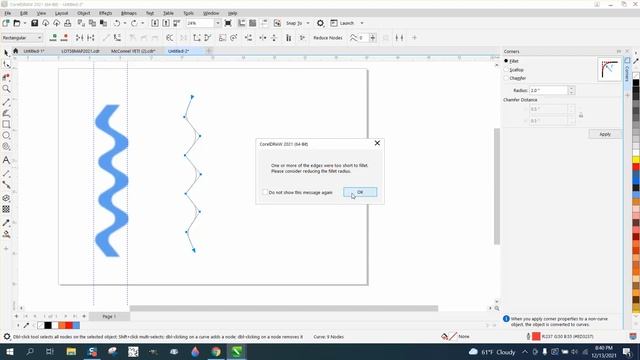The height and width of the screenshot is (360, 640).
Task: Open the Welcome Screen home icon tab
Action: pos(16,51)
